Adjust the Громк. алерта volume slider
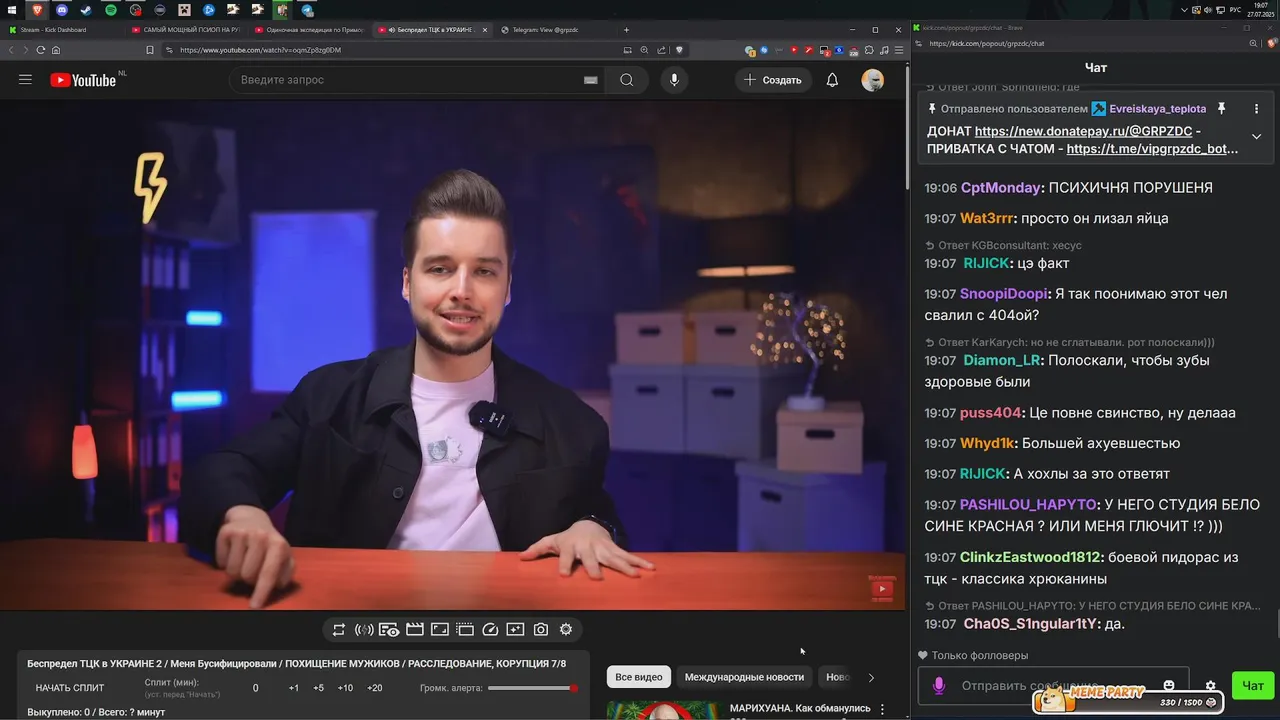Viewport: 1280px width, 720px height. [x=532, y=688]
